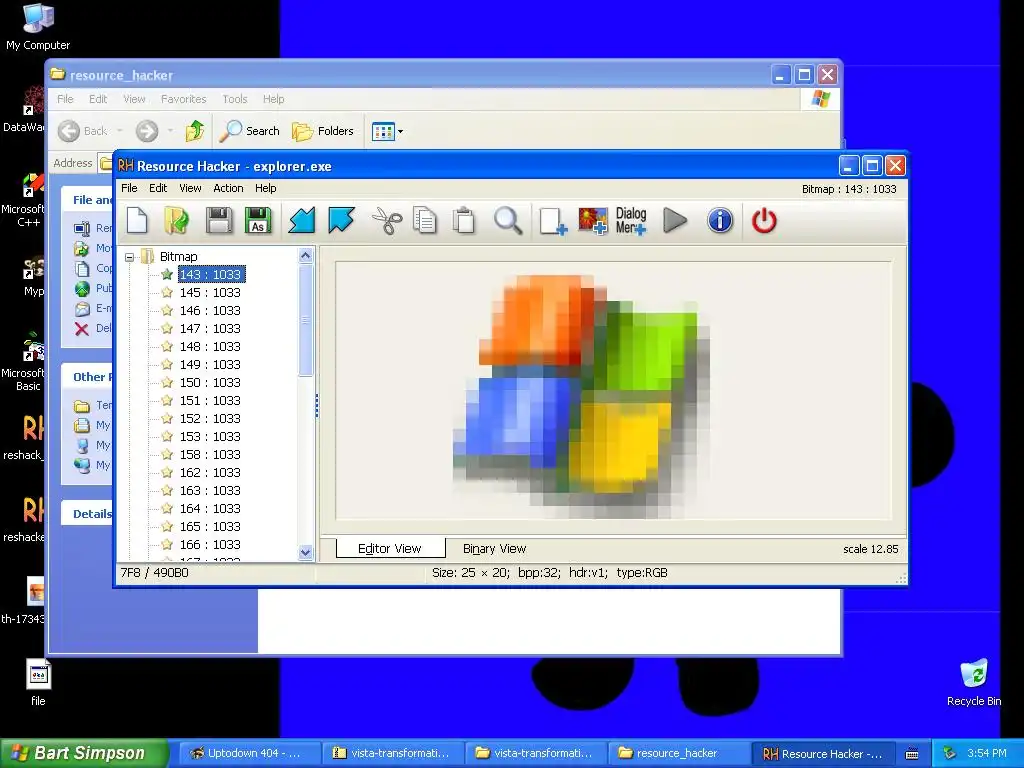
Task: Select bitmap resource 148 : 1033
Action: click(210, 346)
